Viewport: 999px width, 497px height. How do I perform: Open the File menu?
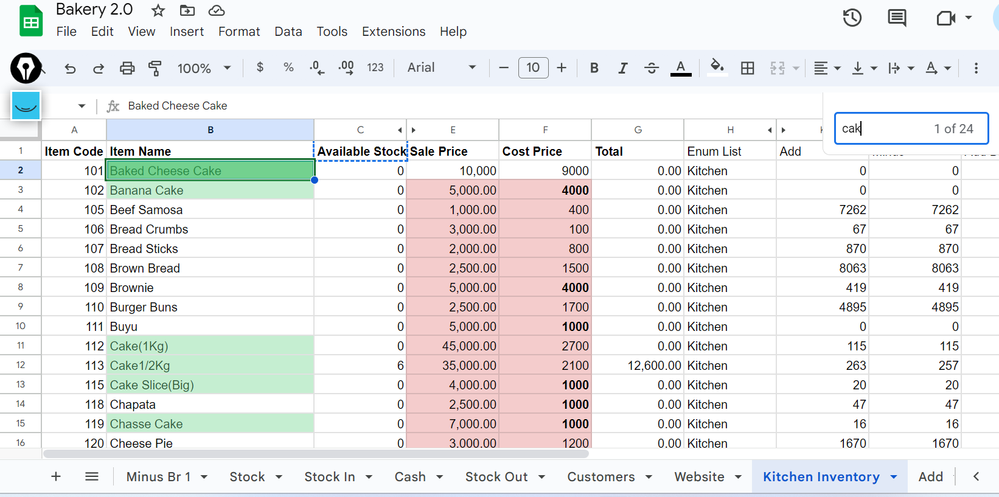click(66, 31)
